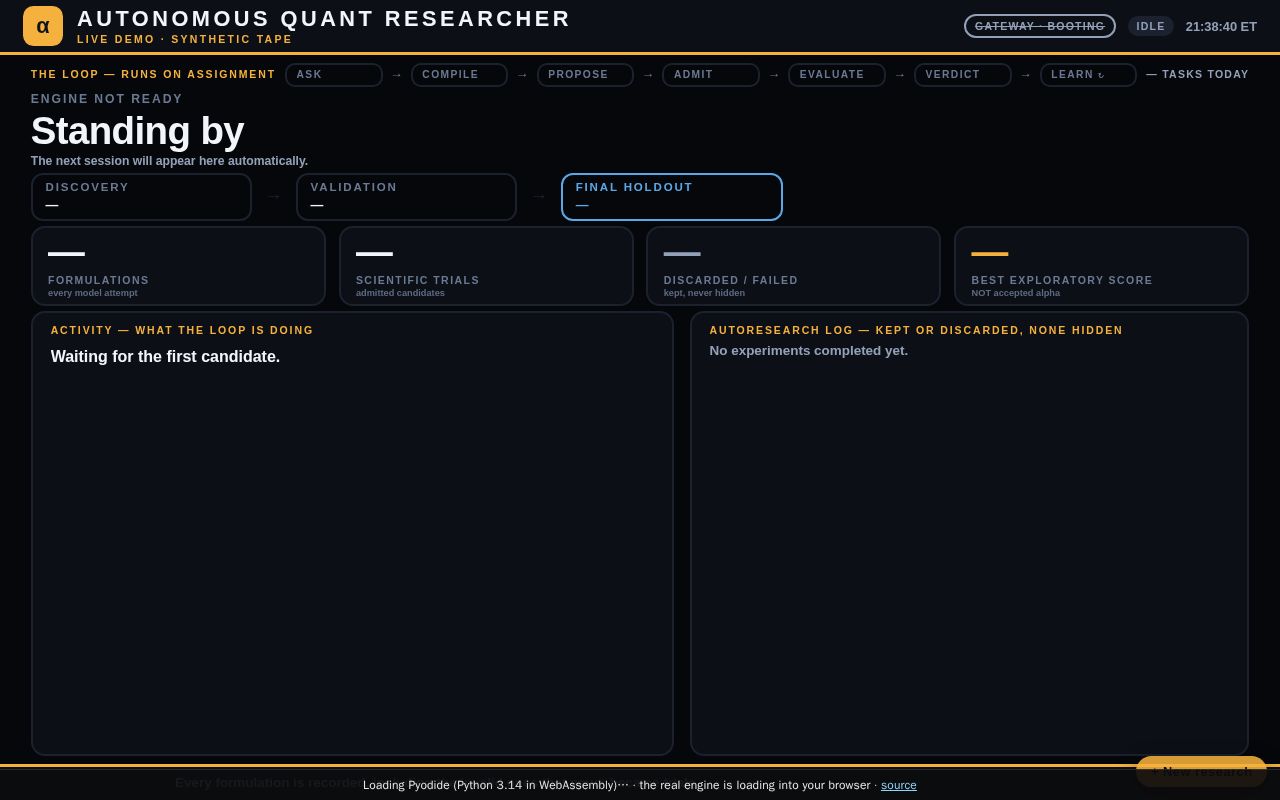Select the ADMIT loop step
The image size is (1280, 800).
coord(711,75)
